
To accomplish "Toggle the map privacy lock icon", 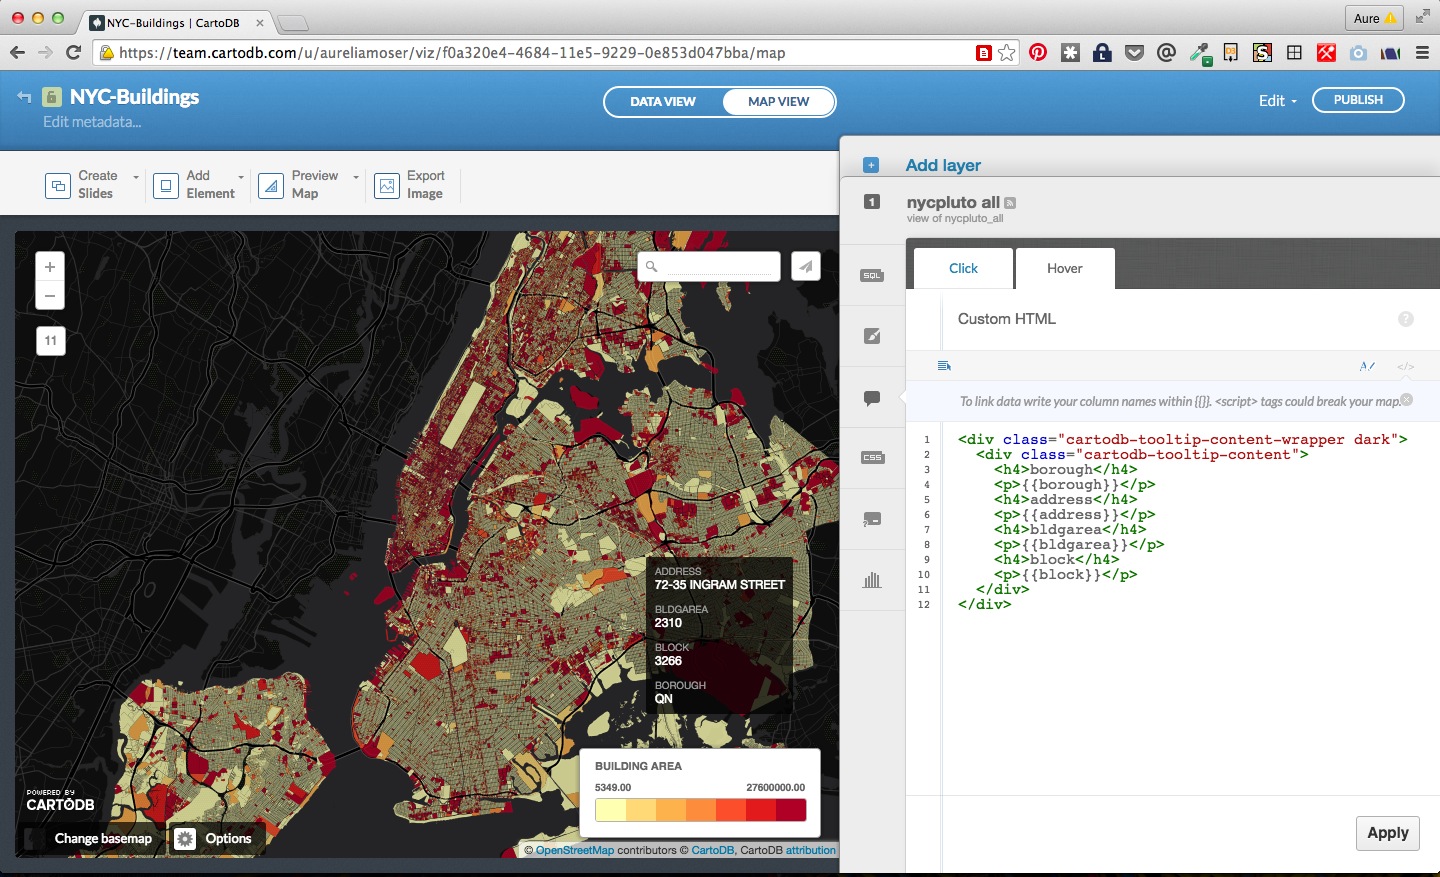I will click(x=52, y=97).
